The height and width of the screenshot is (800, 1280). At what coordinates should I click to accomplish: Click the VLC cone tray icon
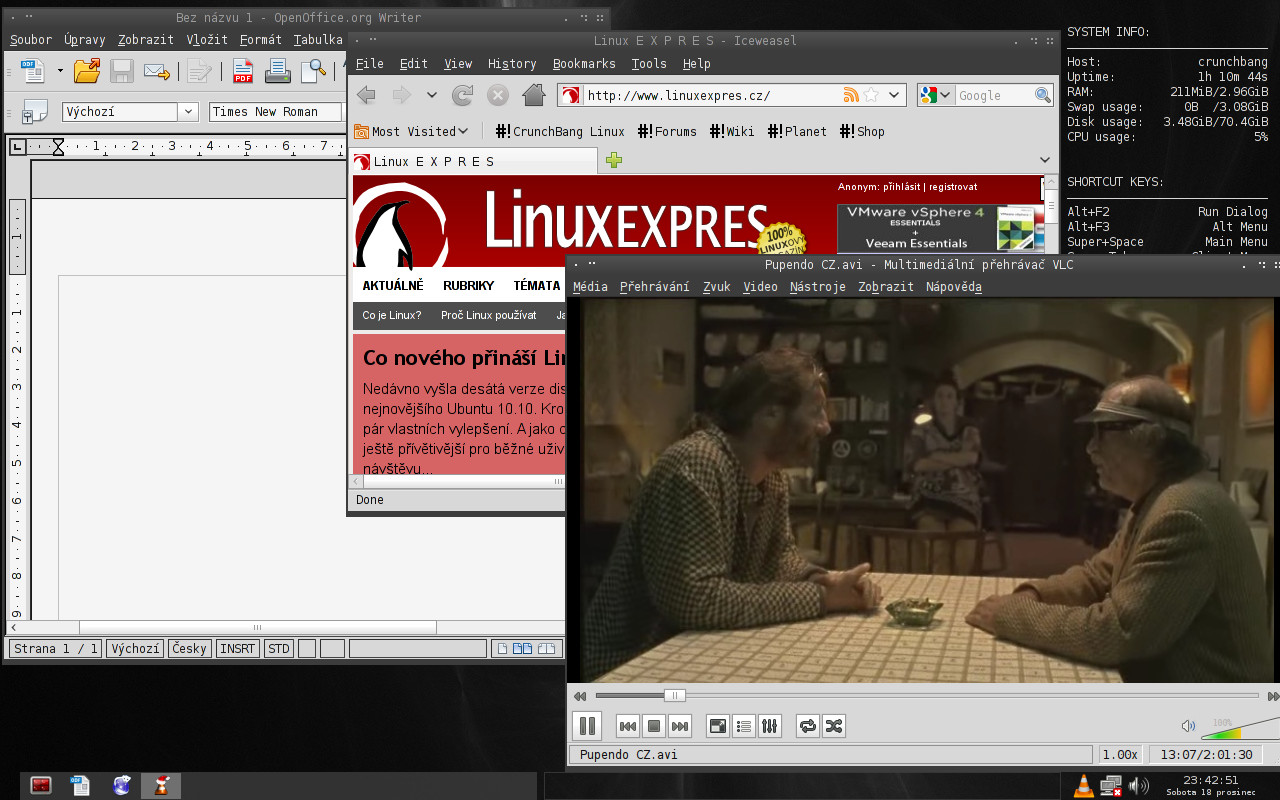tap(1083, 786)
